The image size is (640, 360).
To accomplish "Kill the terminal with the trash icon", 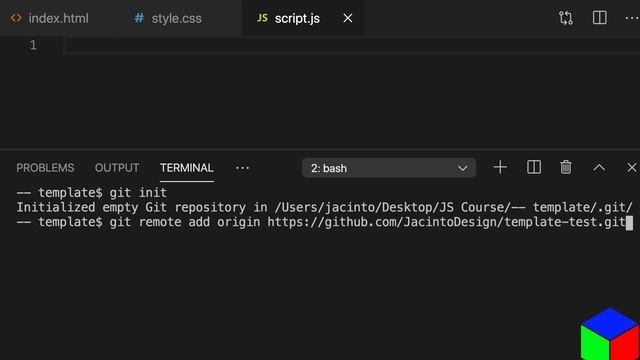I will [x=566, y=167].
